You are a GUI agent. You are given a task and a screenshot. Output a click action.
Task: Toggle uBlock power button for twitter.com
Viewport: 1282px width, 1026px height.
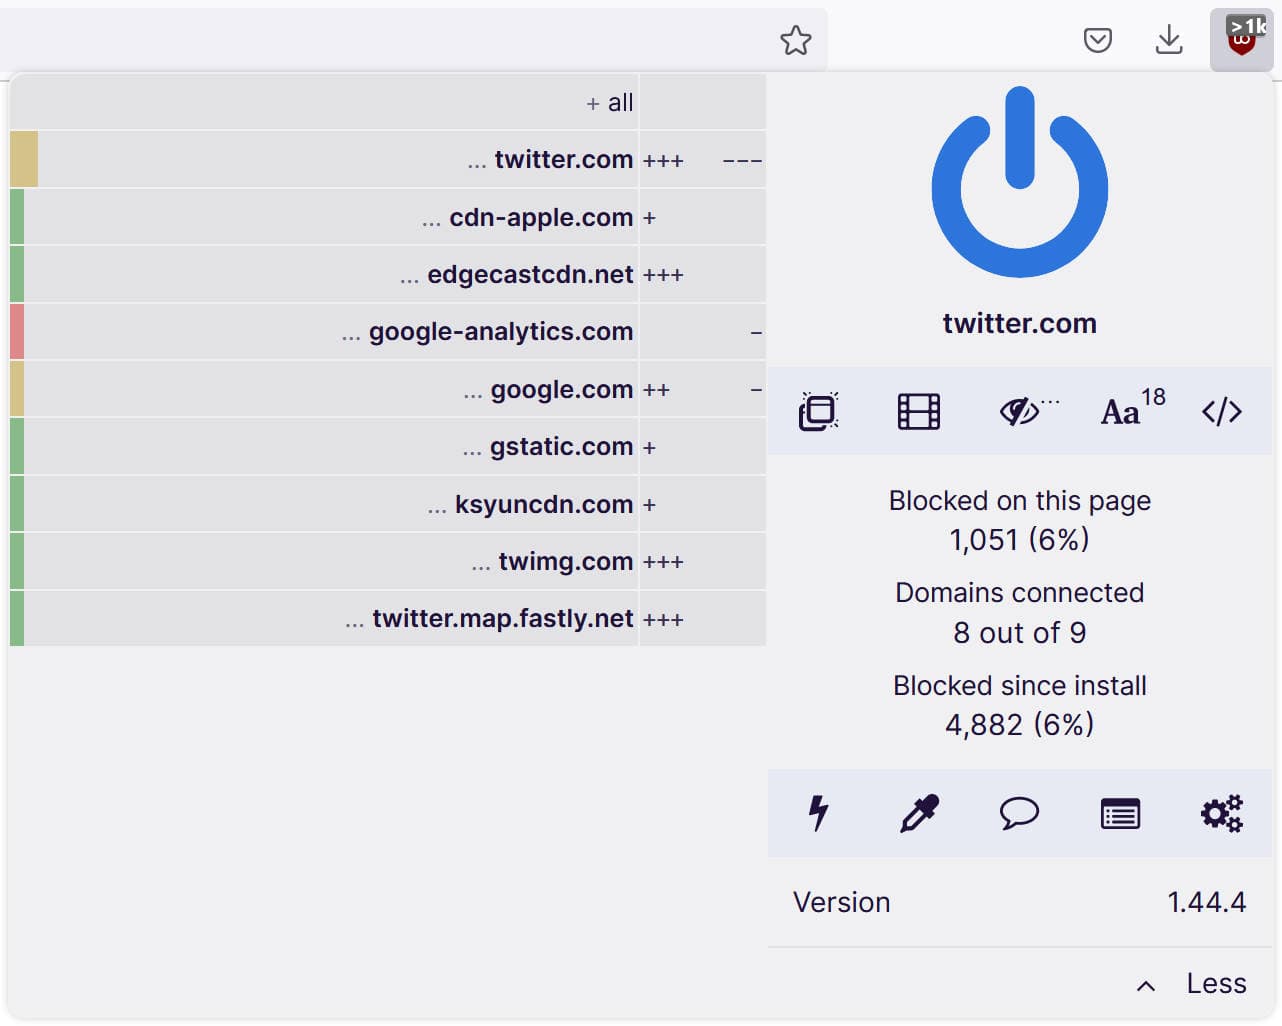[1019, 183]
